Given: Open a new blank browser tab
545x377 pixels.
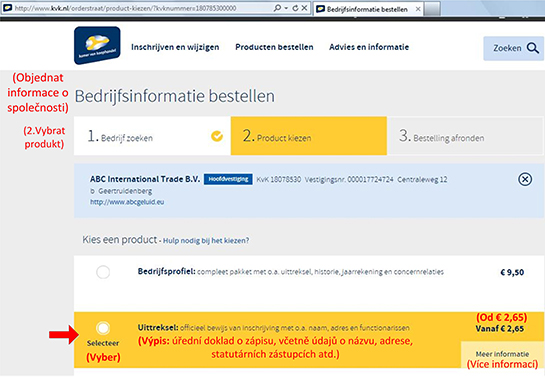Looking at the screenshot, I should tap(432, 9).
